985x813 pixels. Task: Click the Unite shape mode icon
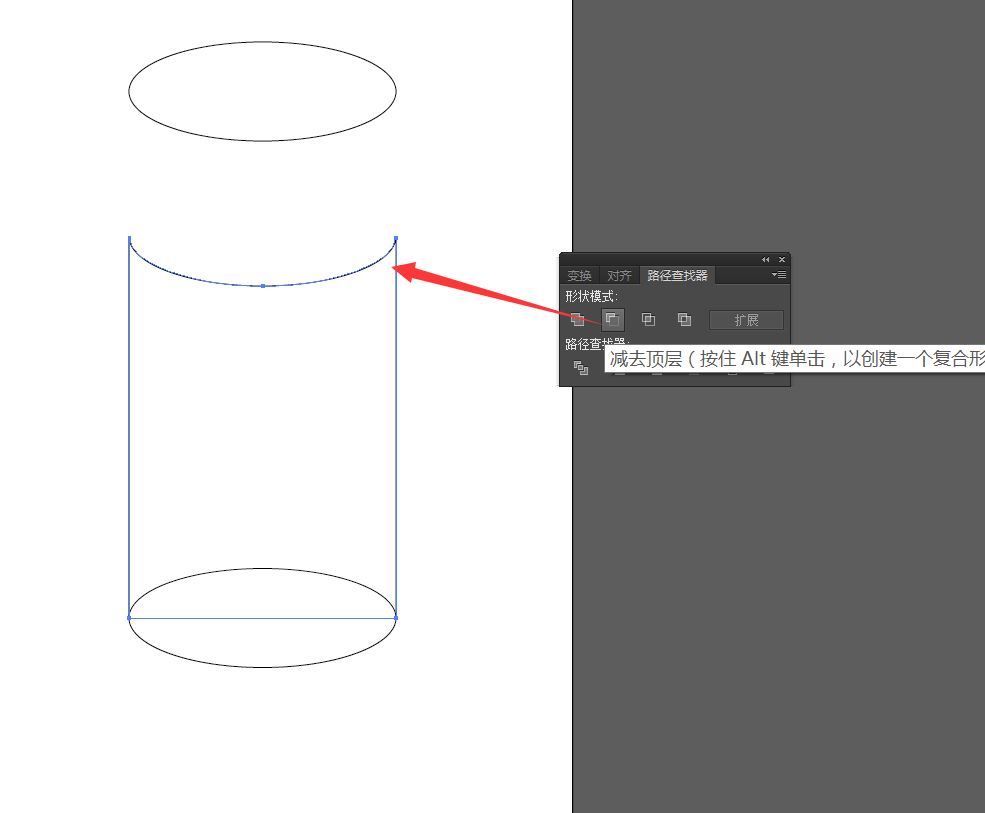point(577,320)
